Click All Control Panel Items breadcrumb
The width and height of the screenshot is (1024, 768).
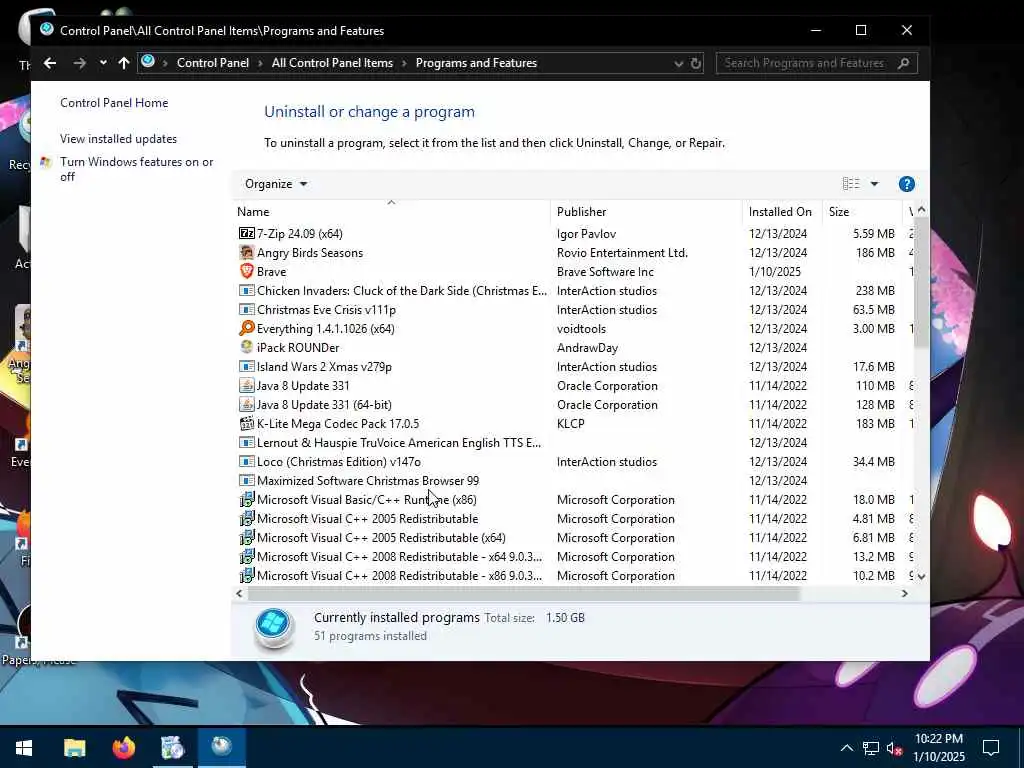[x=332, y=63]
